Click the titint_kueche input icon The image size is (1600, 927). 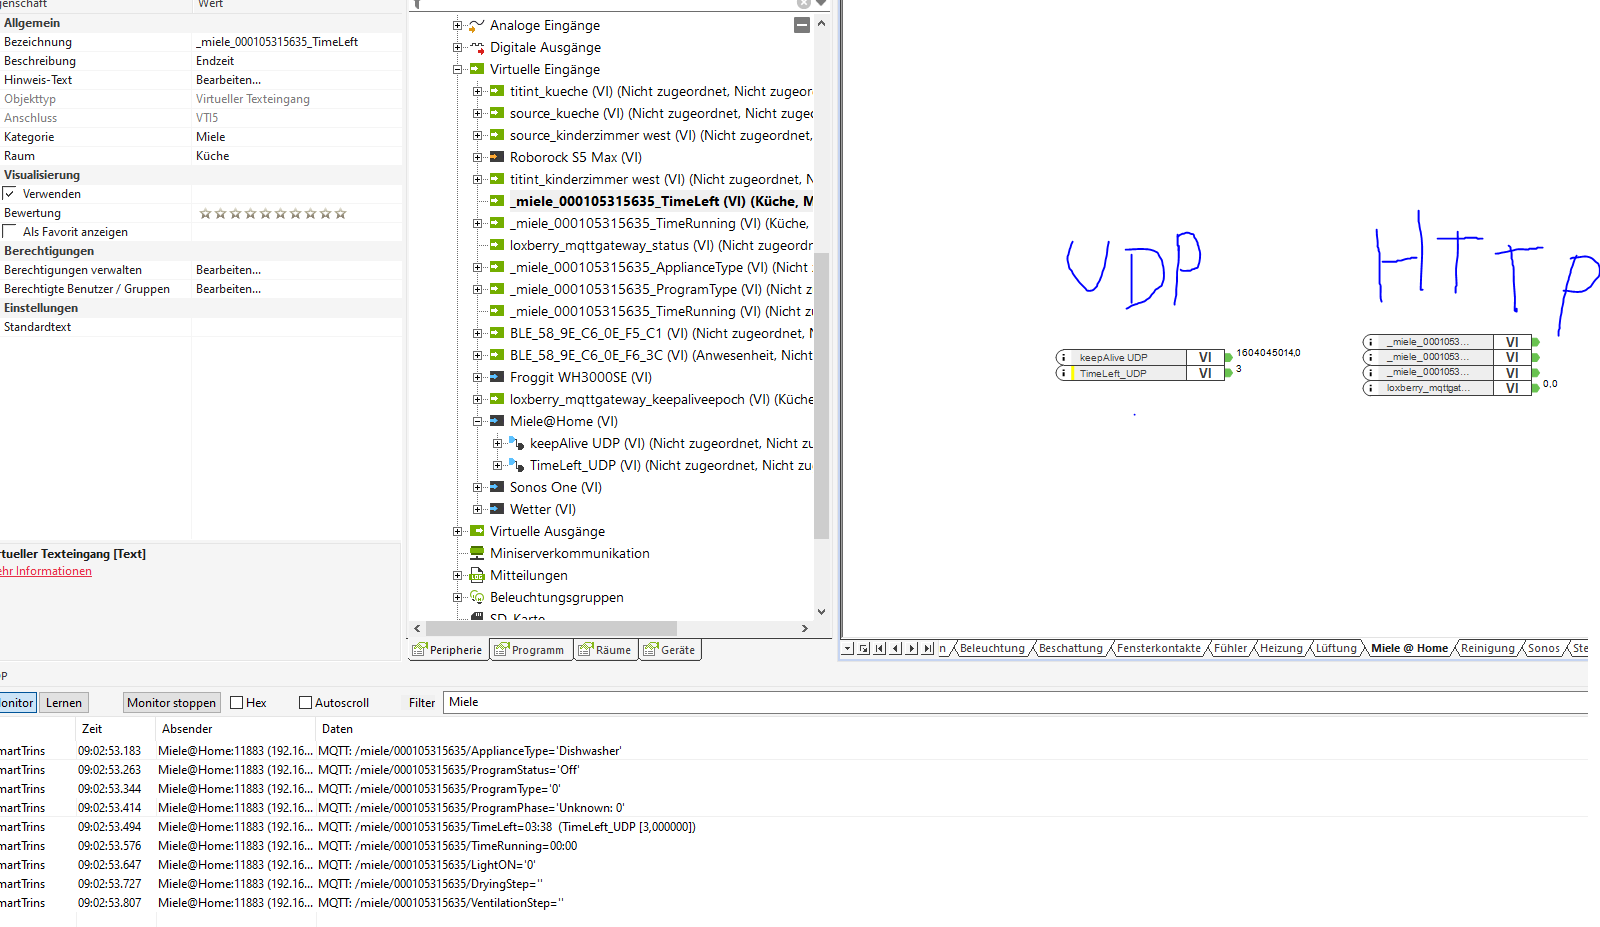tap(497, 91)
